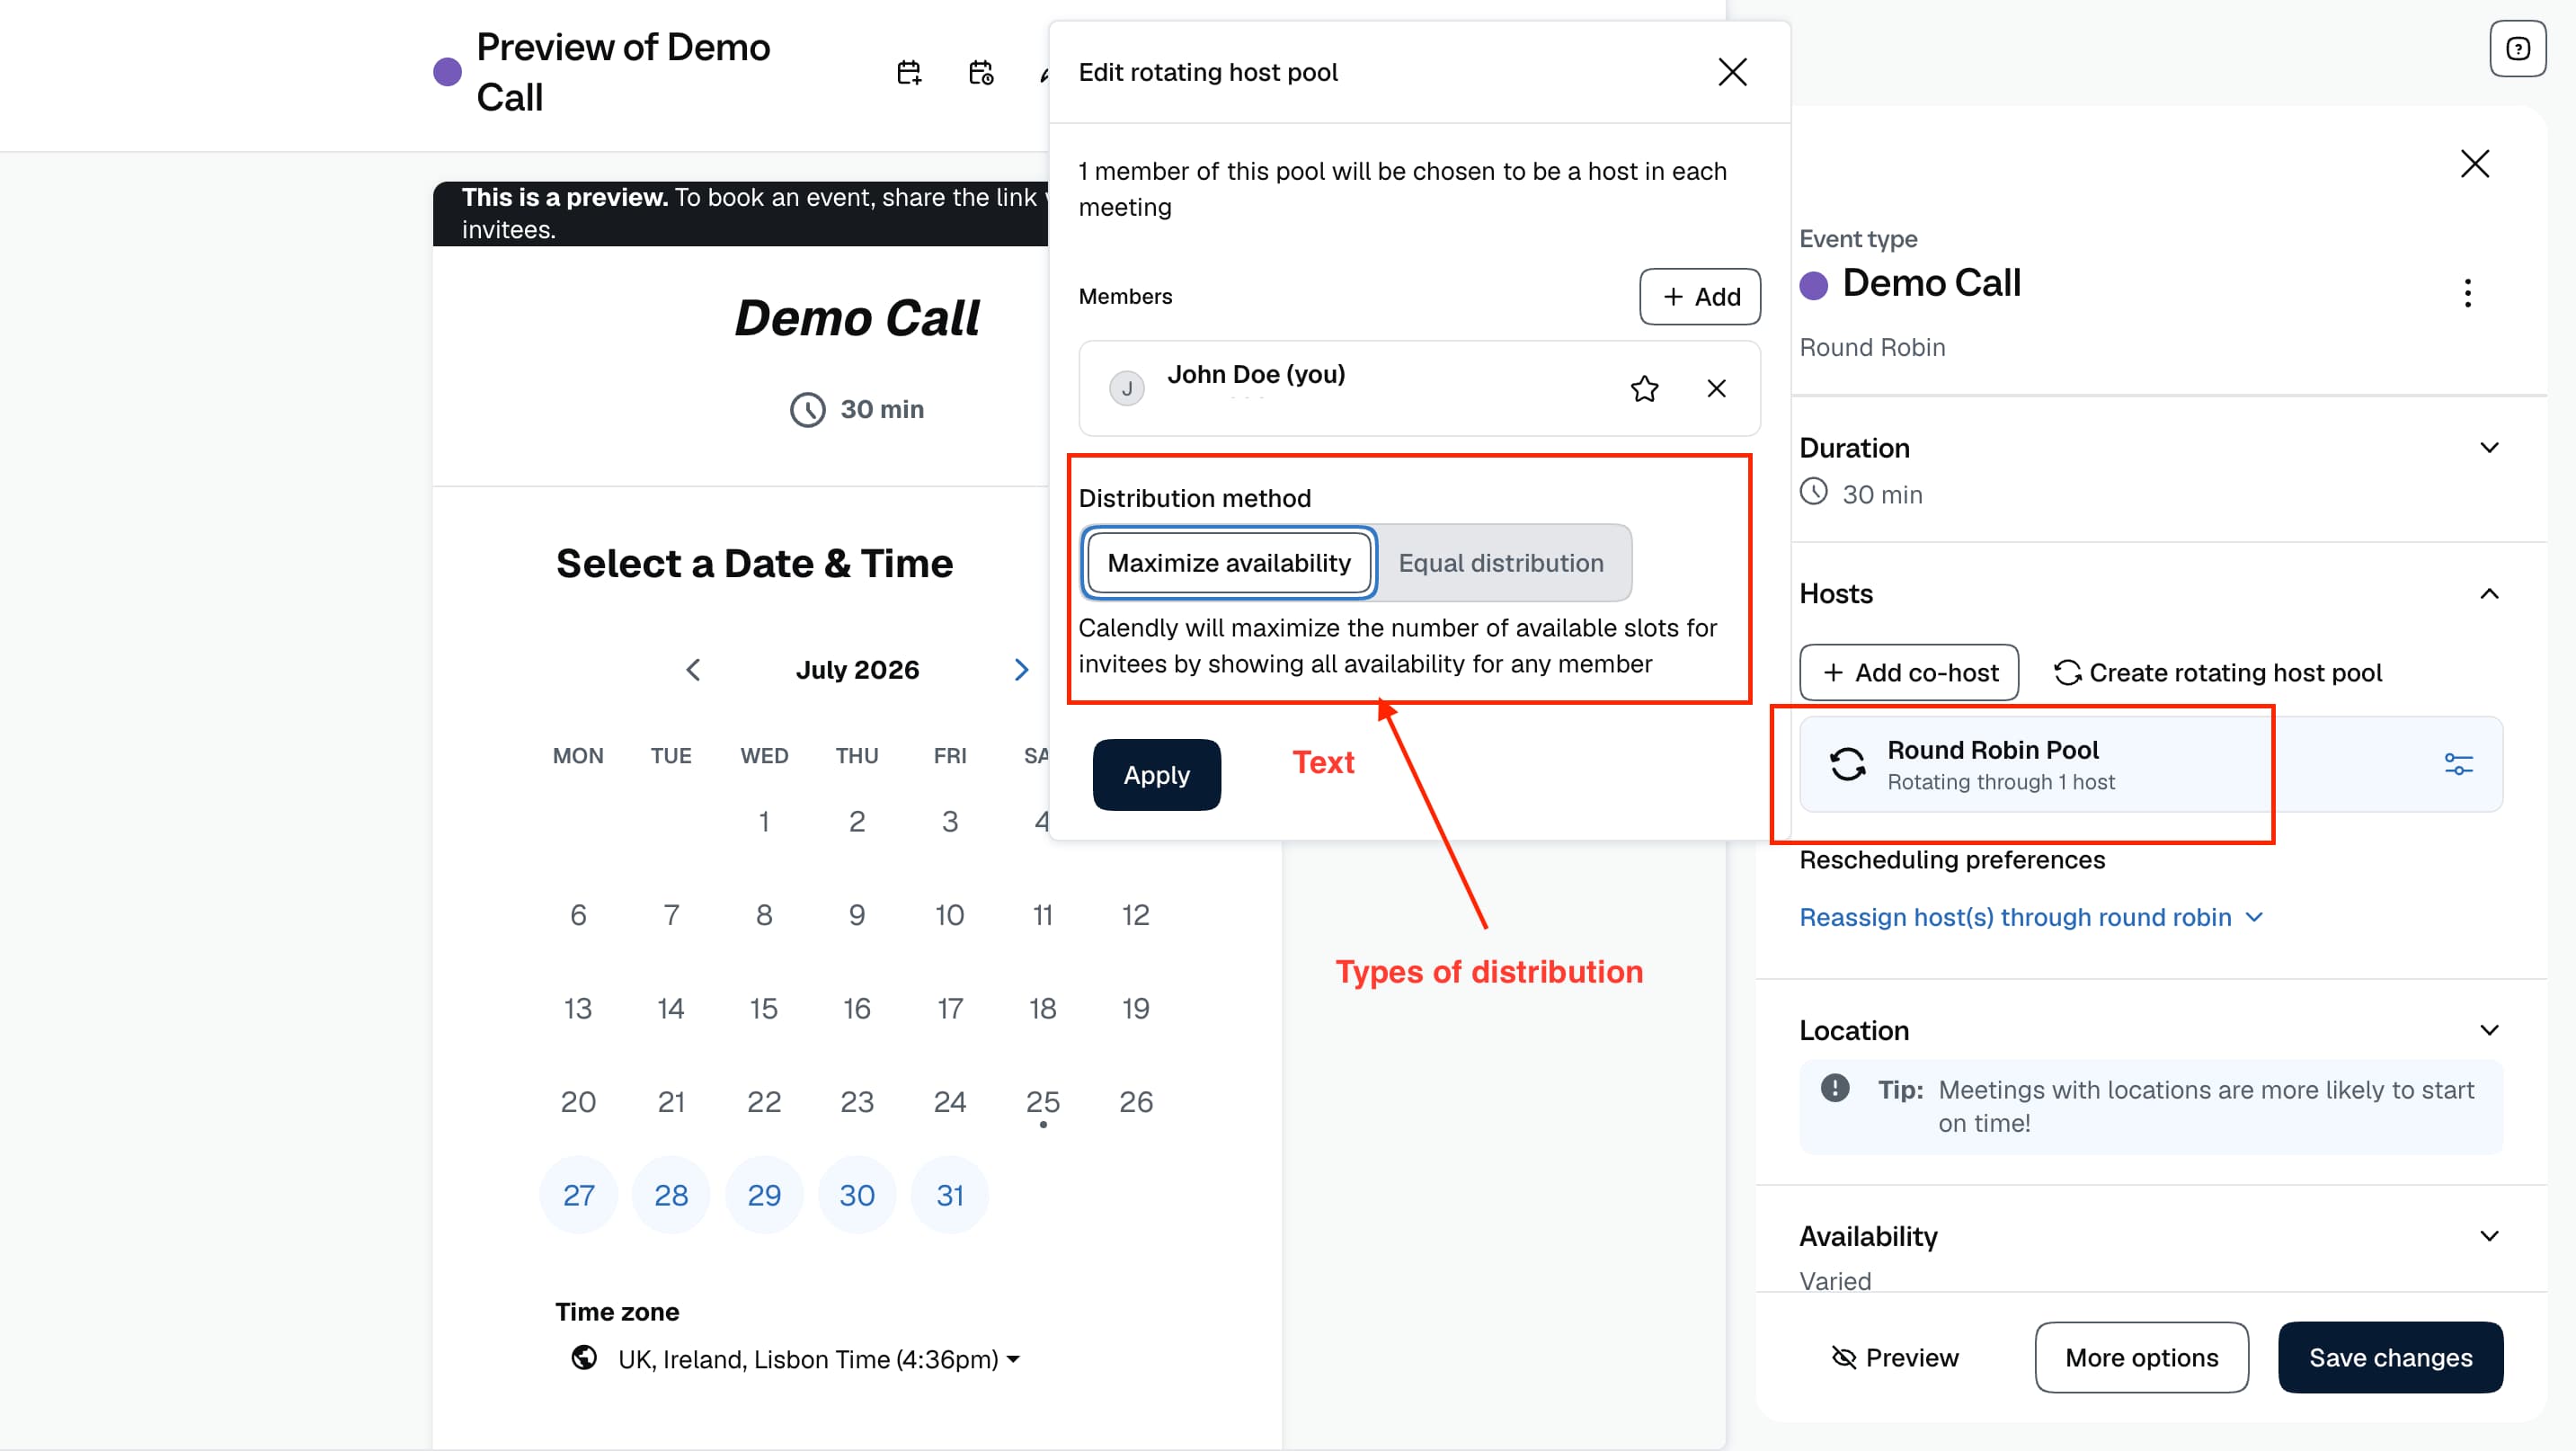Click Add co-host button
2576x1451 pixels.
(x=1908, y=673)
